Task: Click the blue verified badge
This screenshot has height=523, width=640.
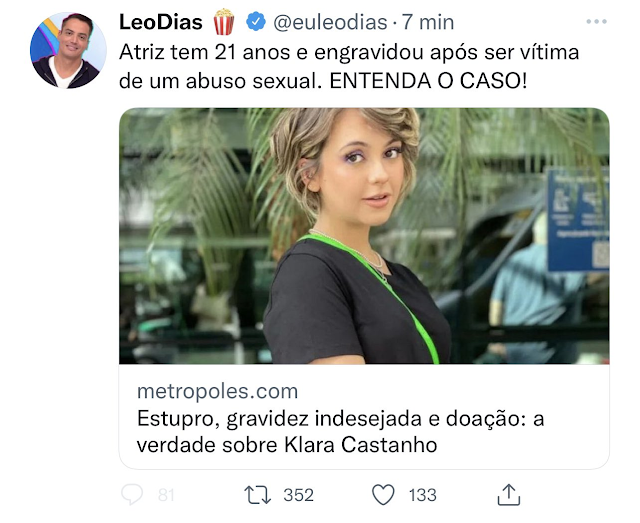Action: [x=256, y=22]
